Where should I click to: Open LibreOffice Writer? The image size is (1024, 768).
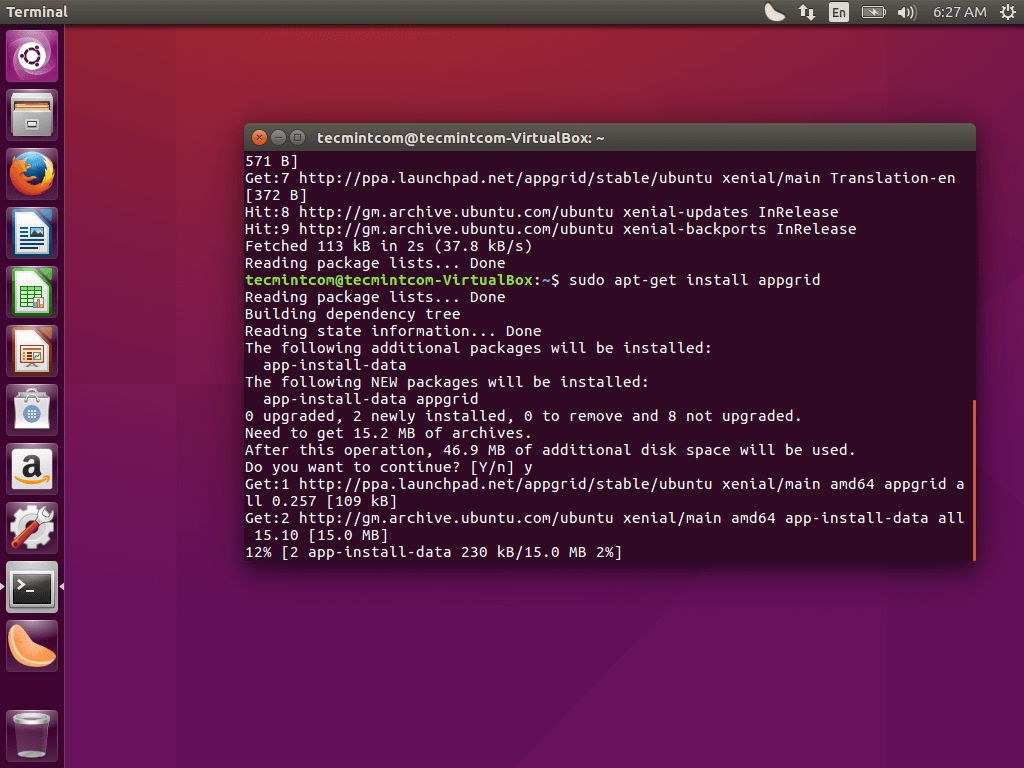pos(31,232)
